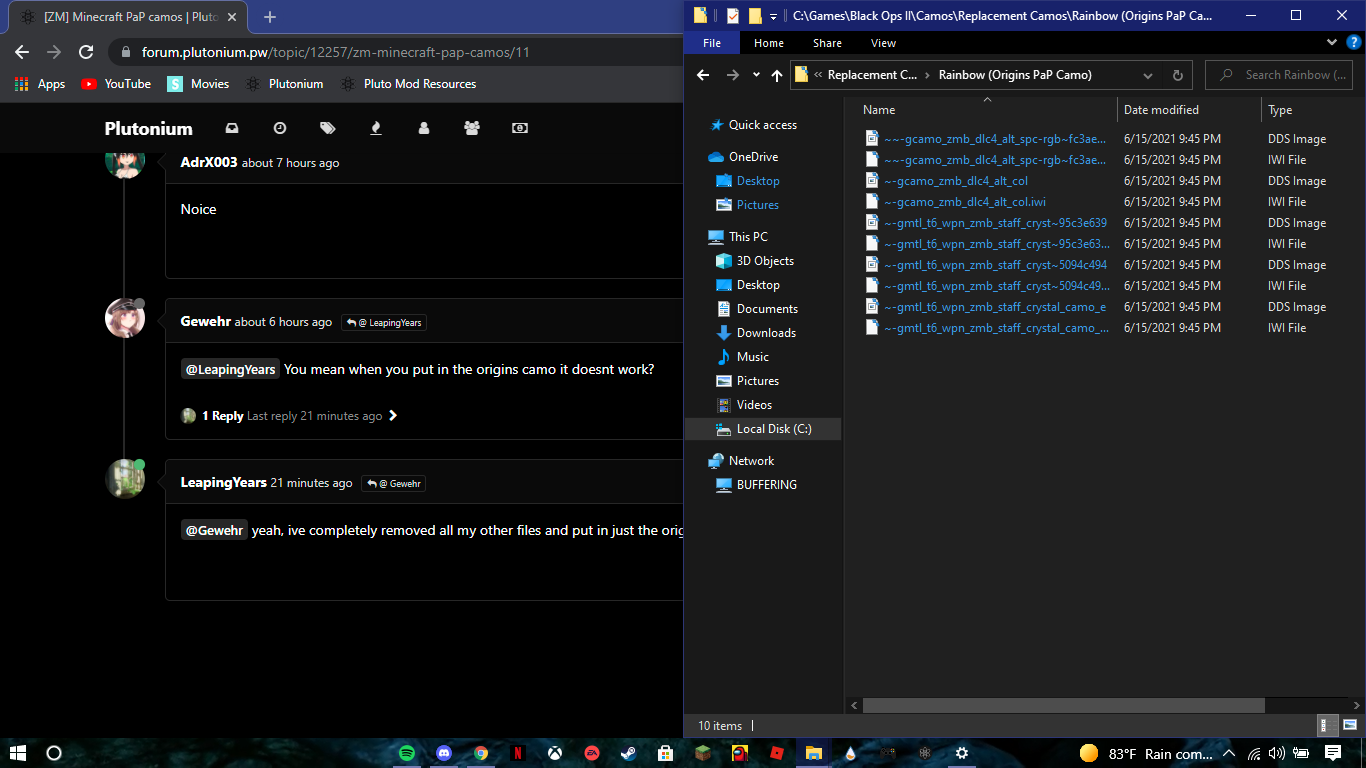
Task: Open Microsoft Store taskbar icon
Action: 665,753
